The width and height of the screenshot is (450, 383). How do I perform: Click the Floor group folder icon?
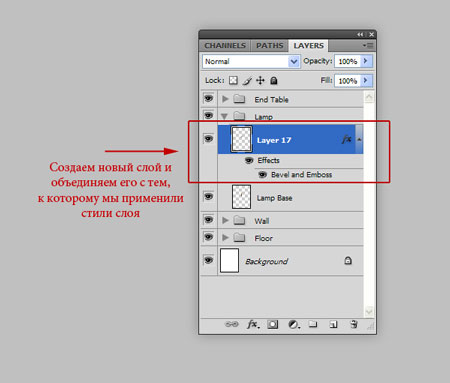[239, 237]
